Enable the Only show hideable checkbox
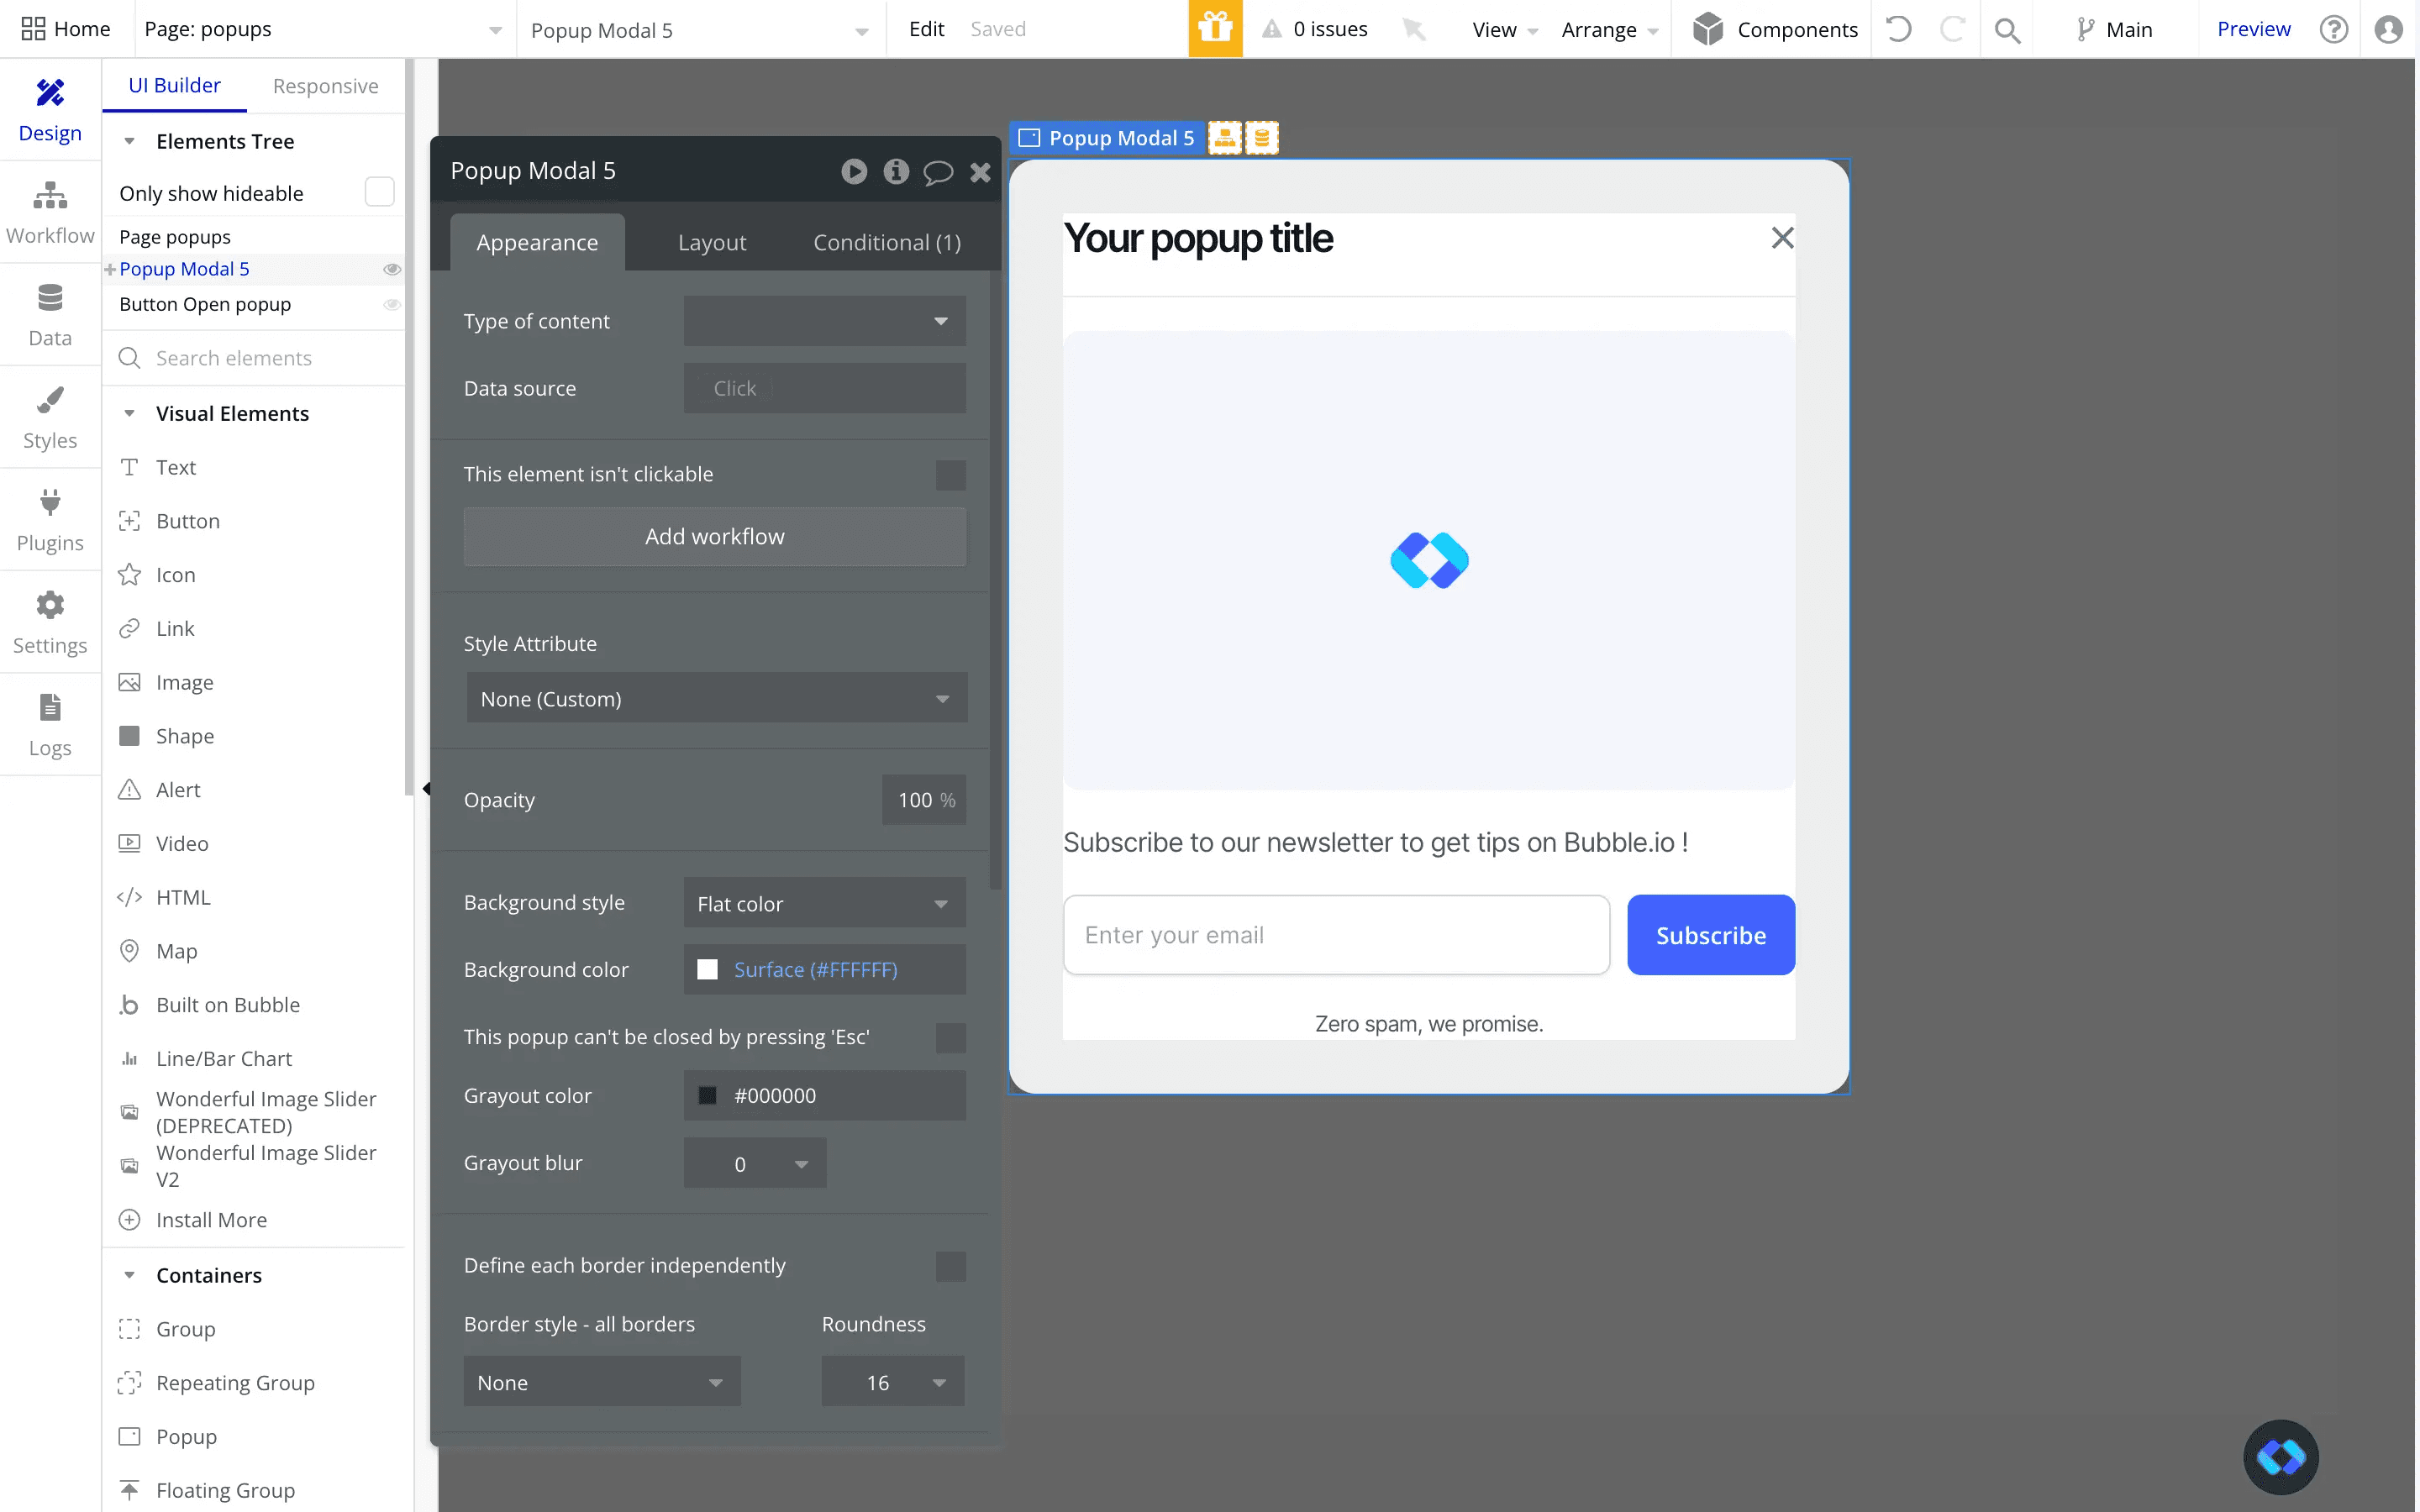The image size is (2420, 1512). pyautogui.click(x=378, y=191)
